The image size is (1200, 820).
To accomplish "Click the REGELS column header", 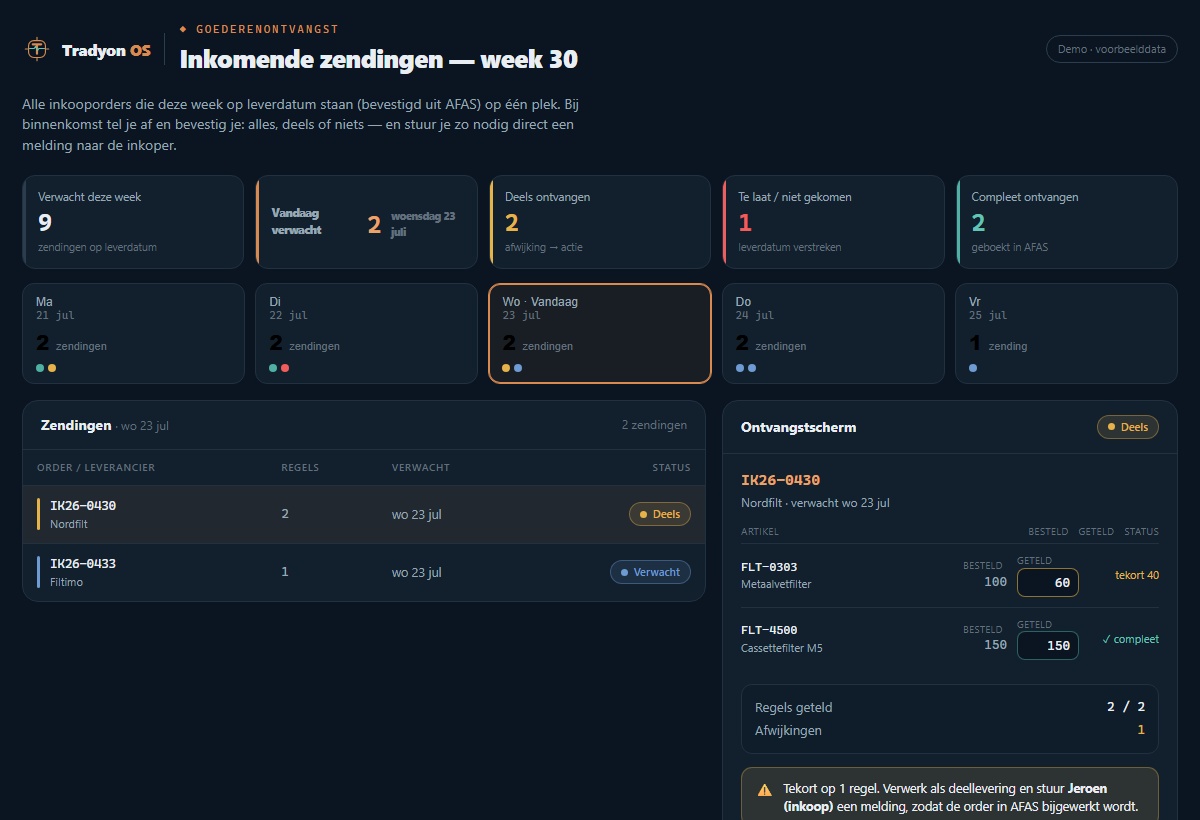I will [x=300, y=468].
